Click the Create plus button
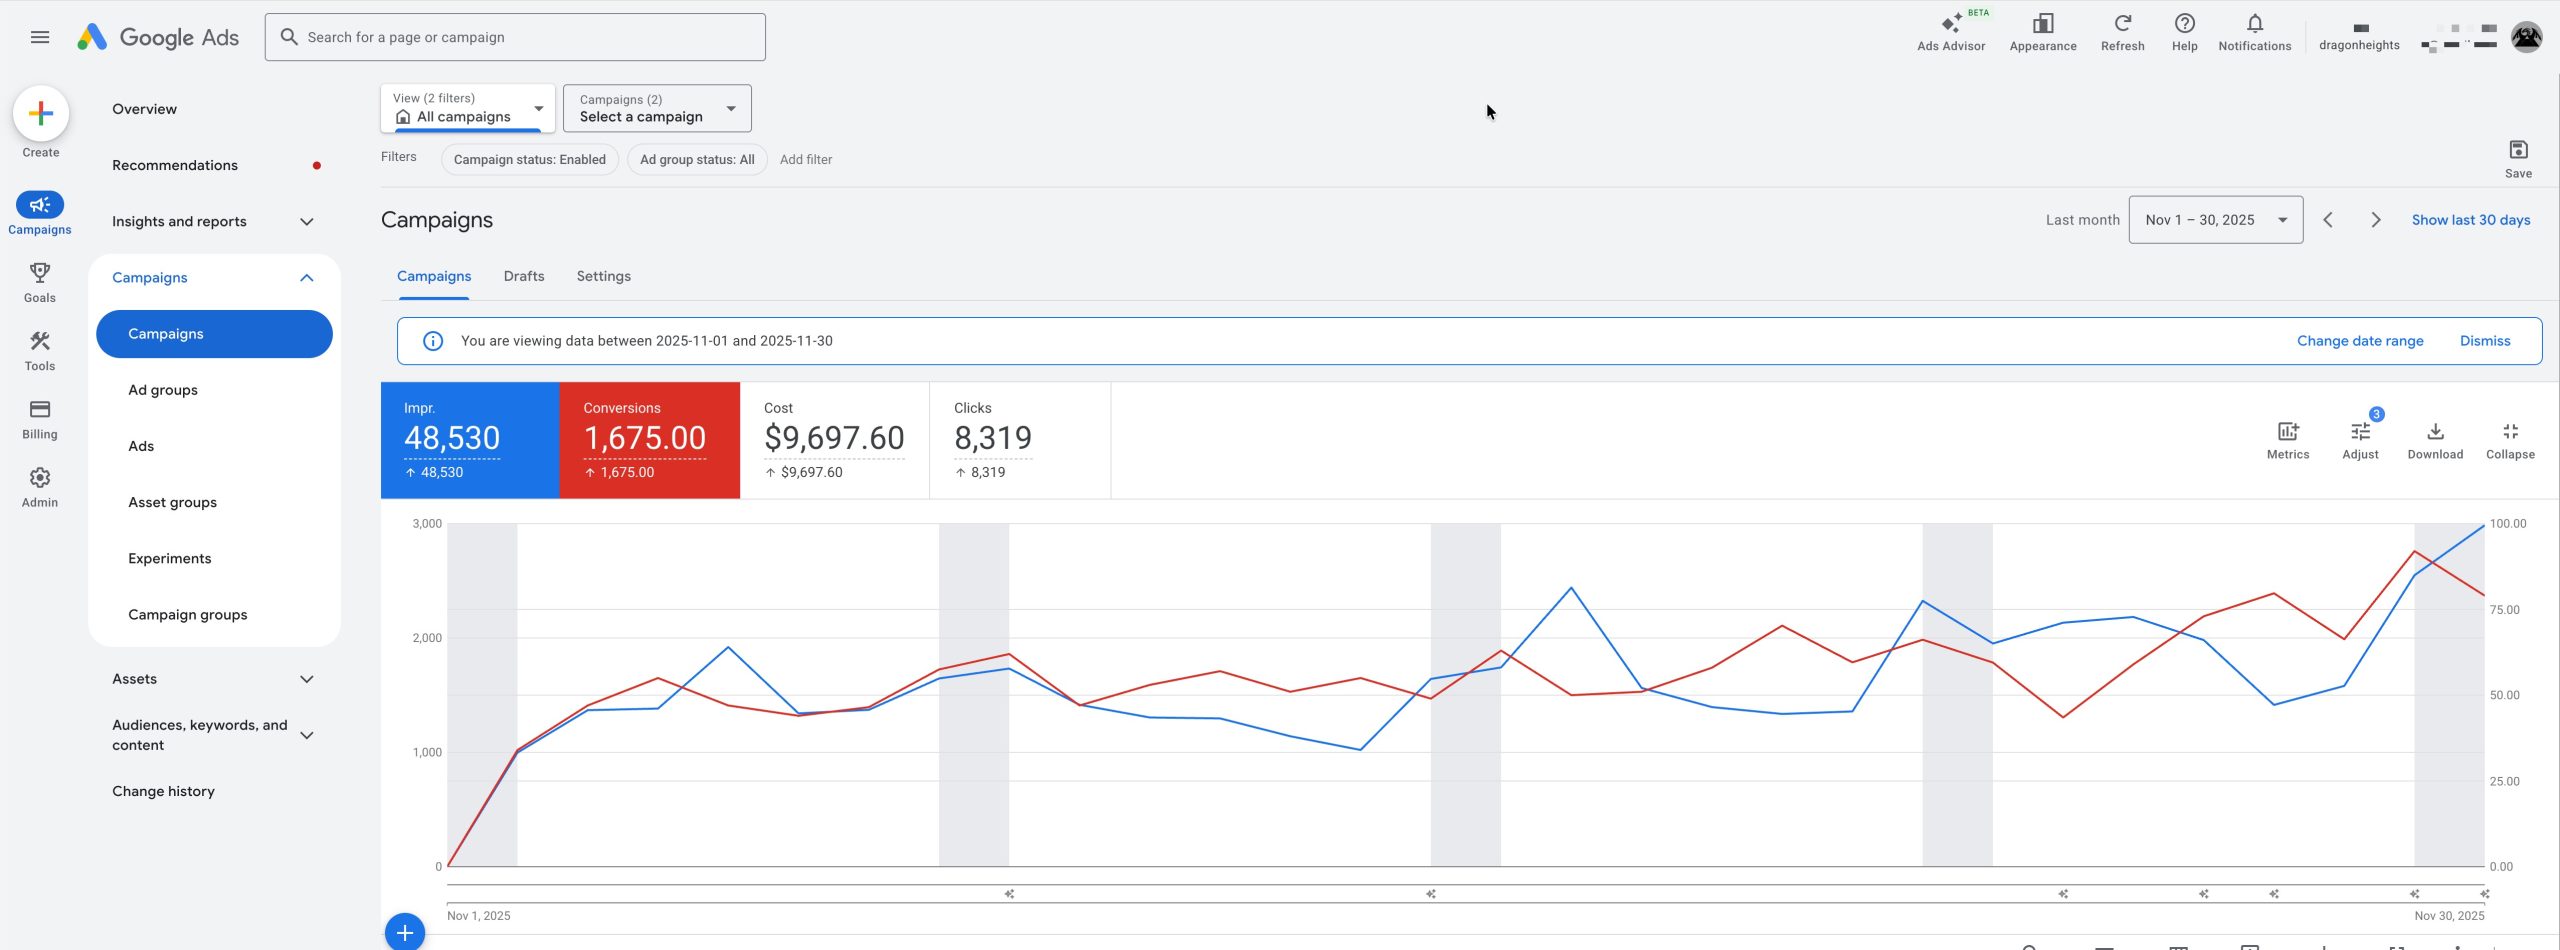The height and width of the screenshot is (950, 2560). (41, 114)
